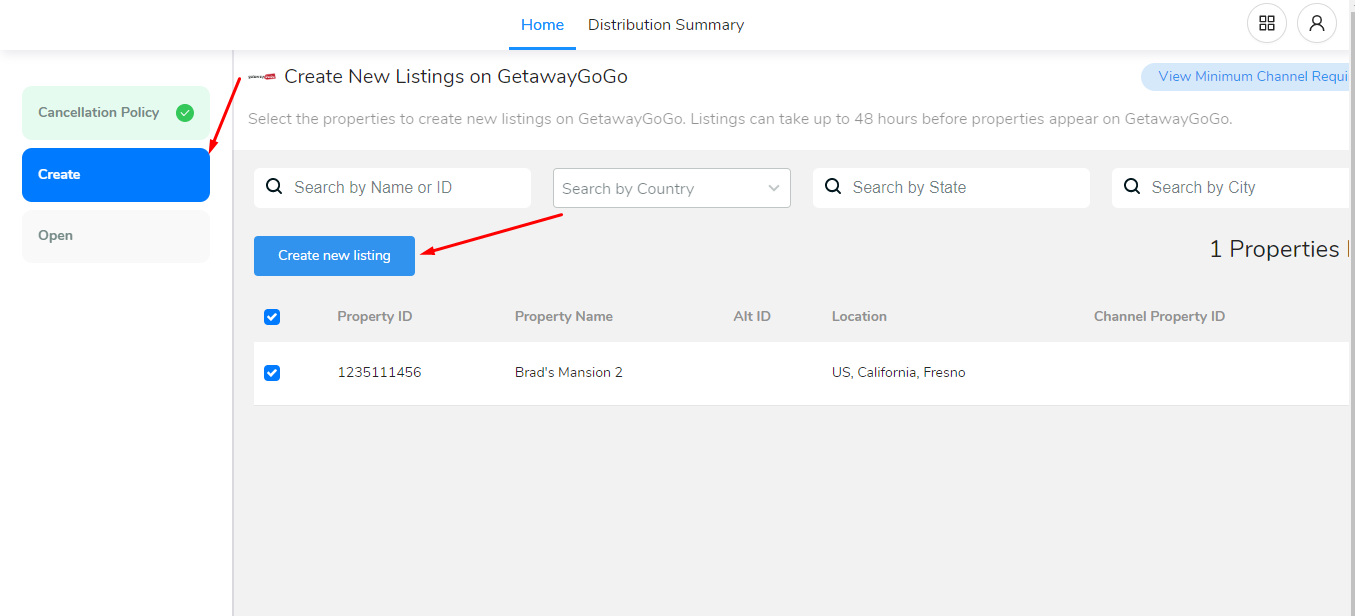This screenshot has height=616, width=1355.
Task: Click the Alt ID column header
Action: tap(752, 317)
